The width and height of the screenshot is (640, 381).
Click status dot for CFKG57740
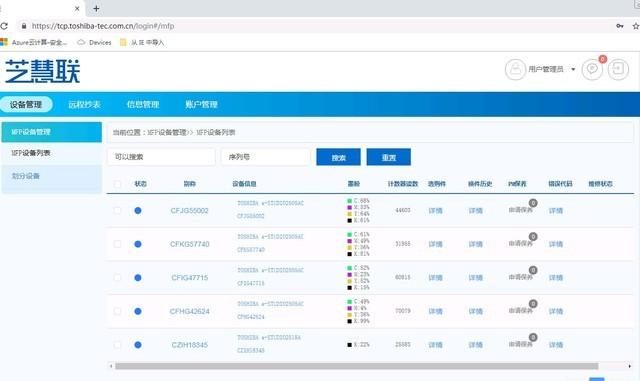(x=138, y=244)
